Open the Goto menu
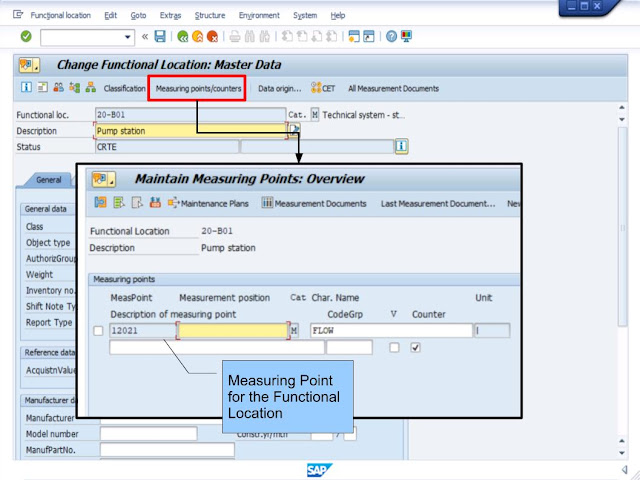This screenshot has width=640, height=480. 138,16
